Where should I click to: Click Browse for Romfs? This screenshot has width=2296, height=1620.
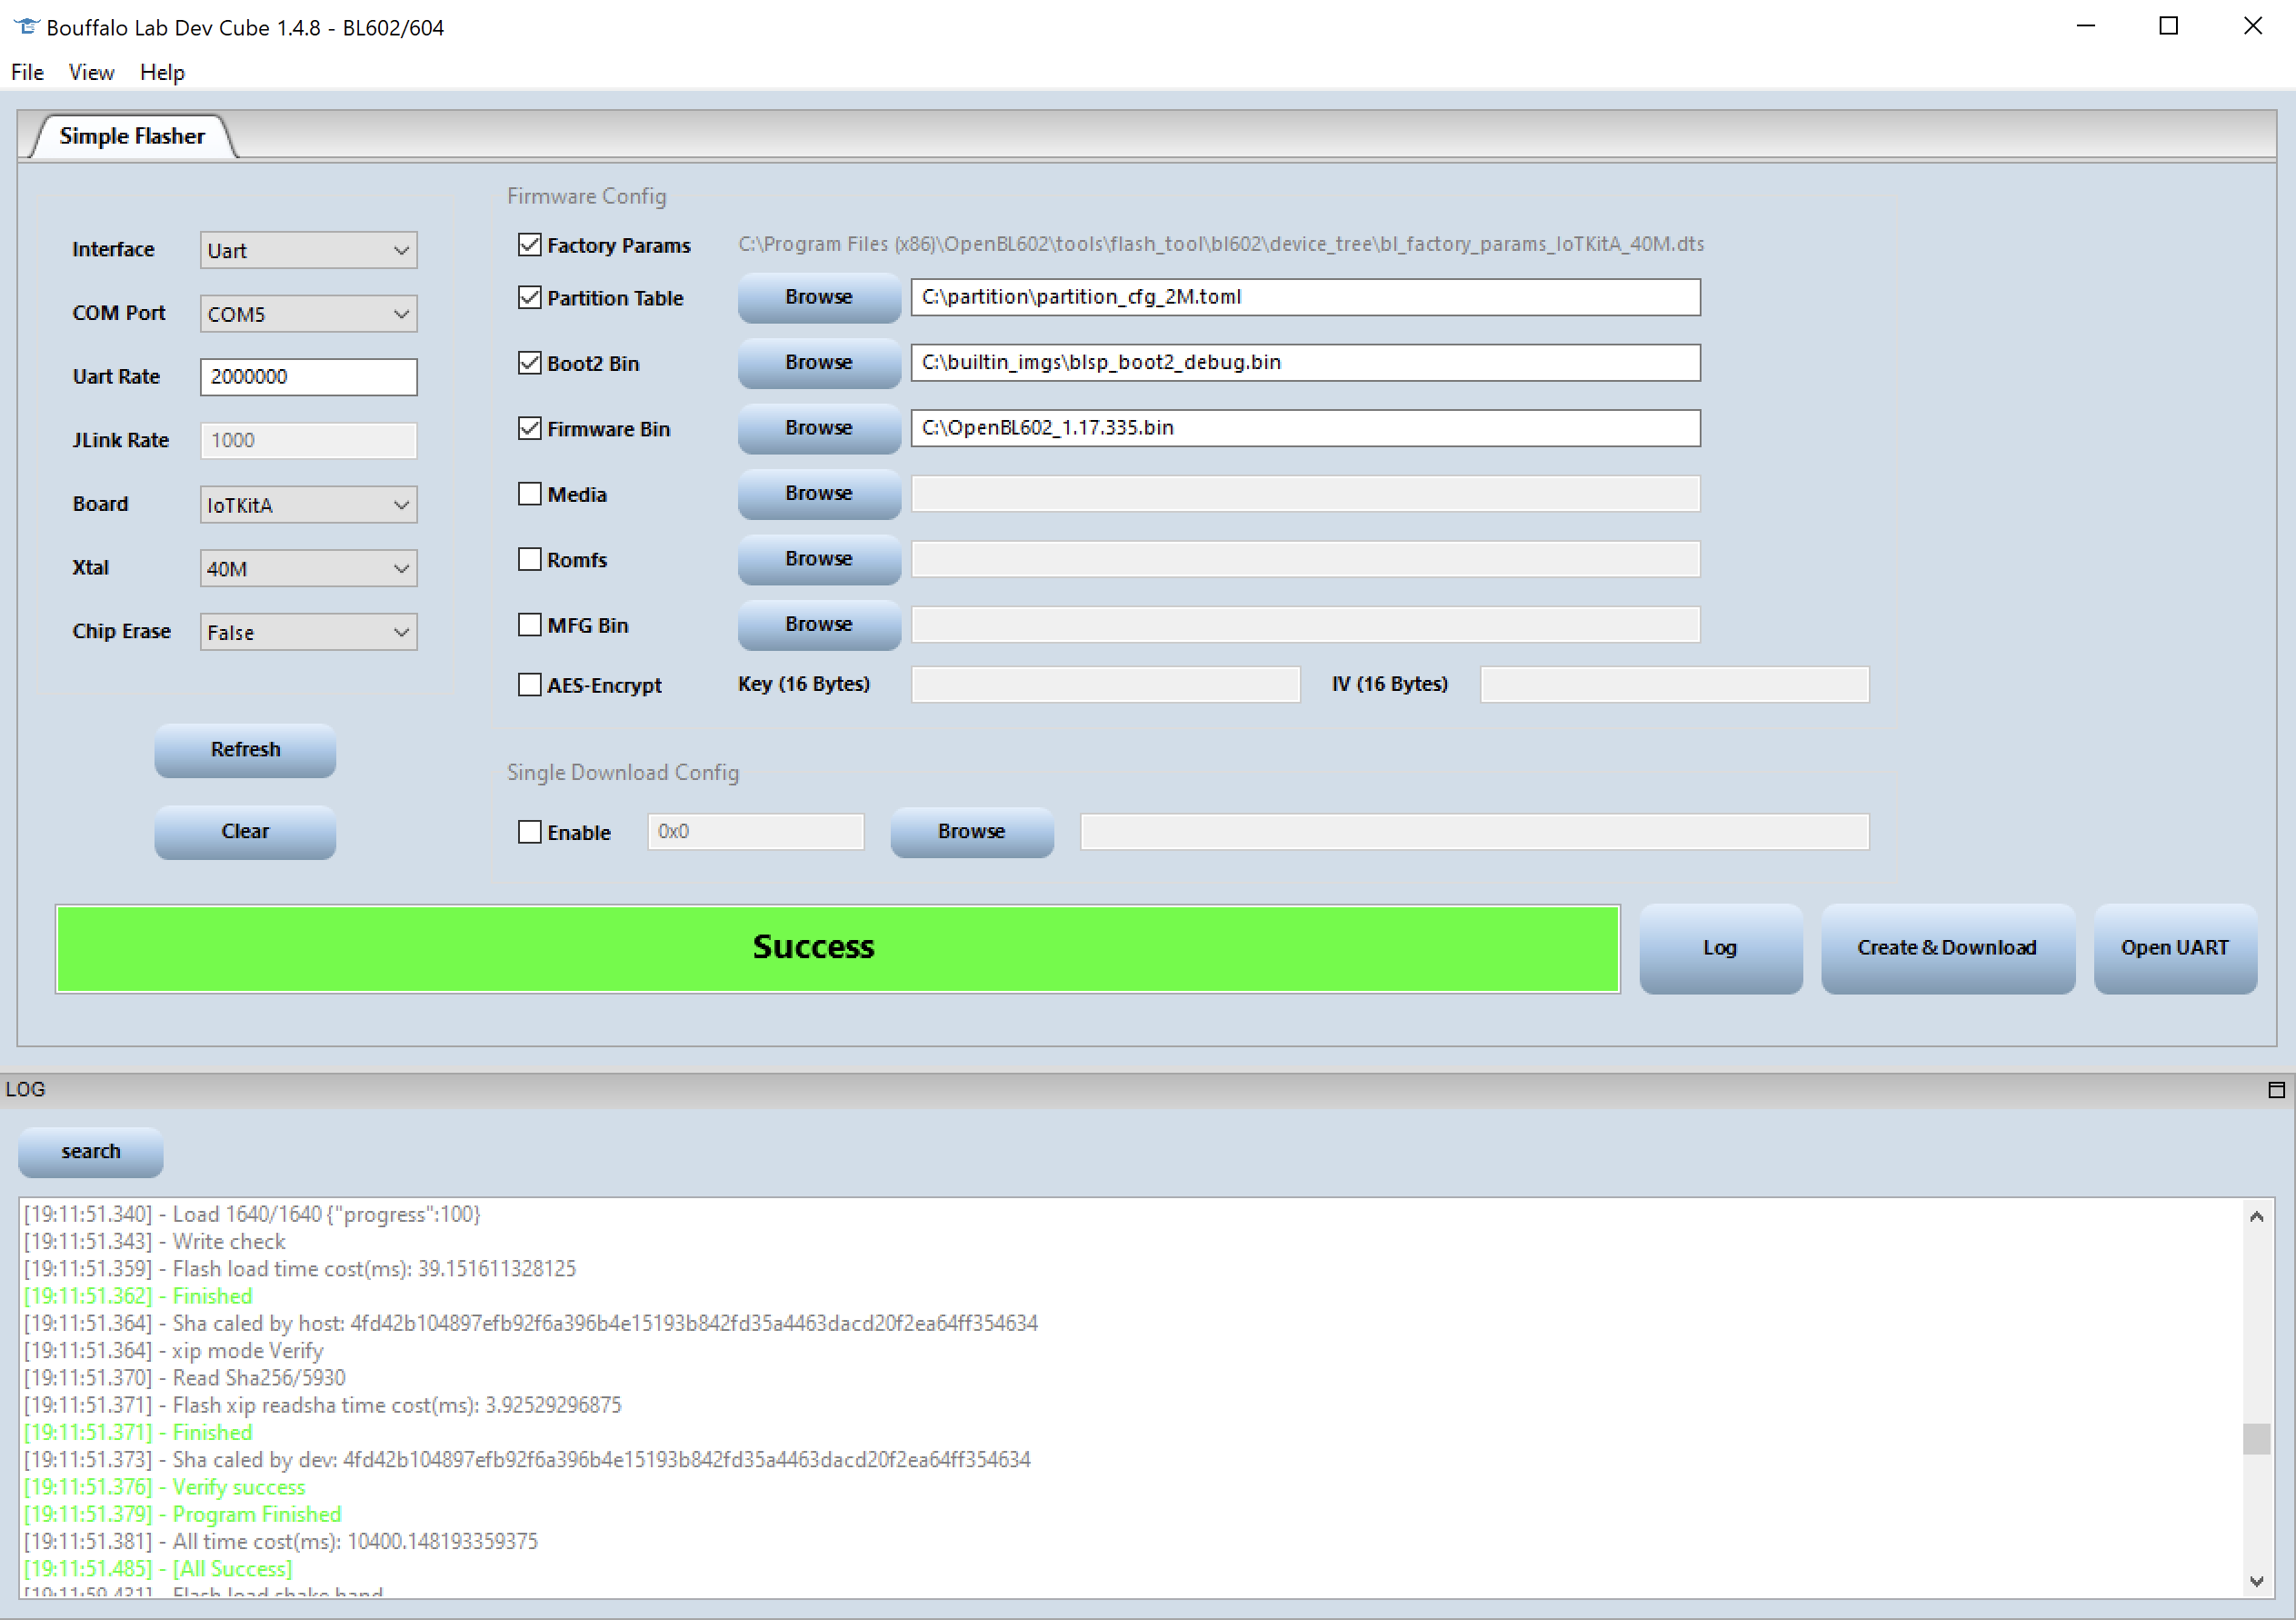pyautogui.click(x=819, y=559)
